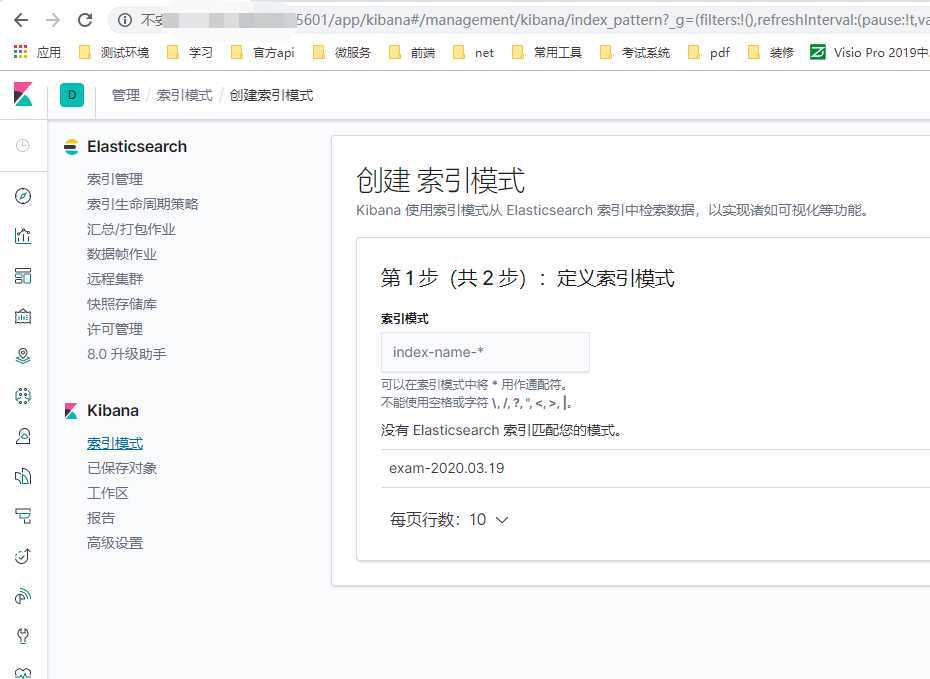Open 报告 under Kibana

click(x=101, y=518)
